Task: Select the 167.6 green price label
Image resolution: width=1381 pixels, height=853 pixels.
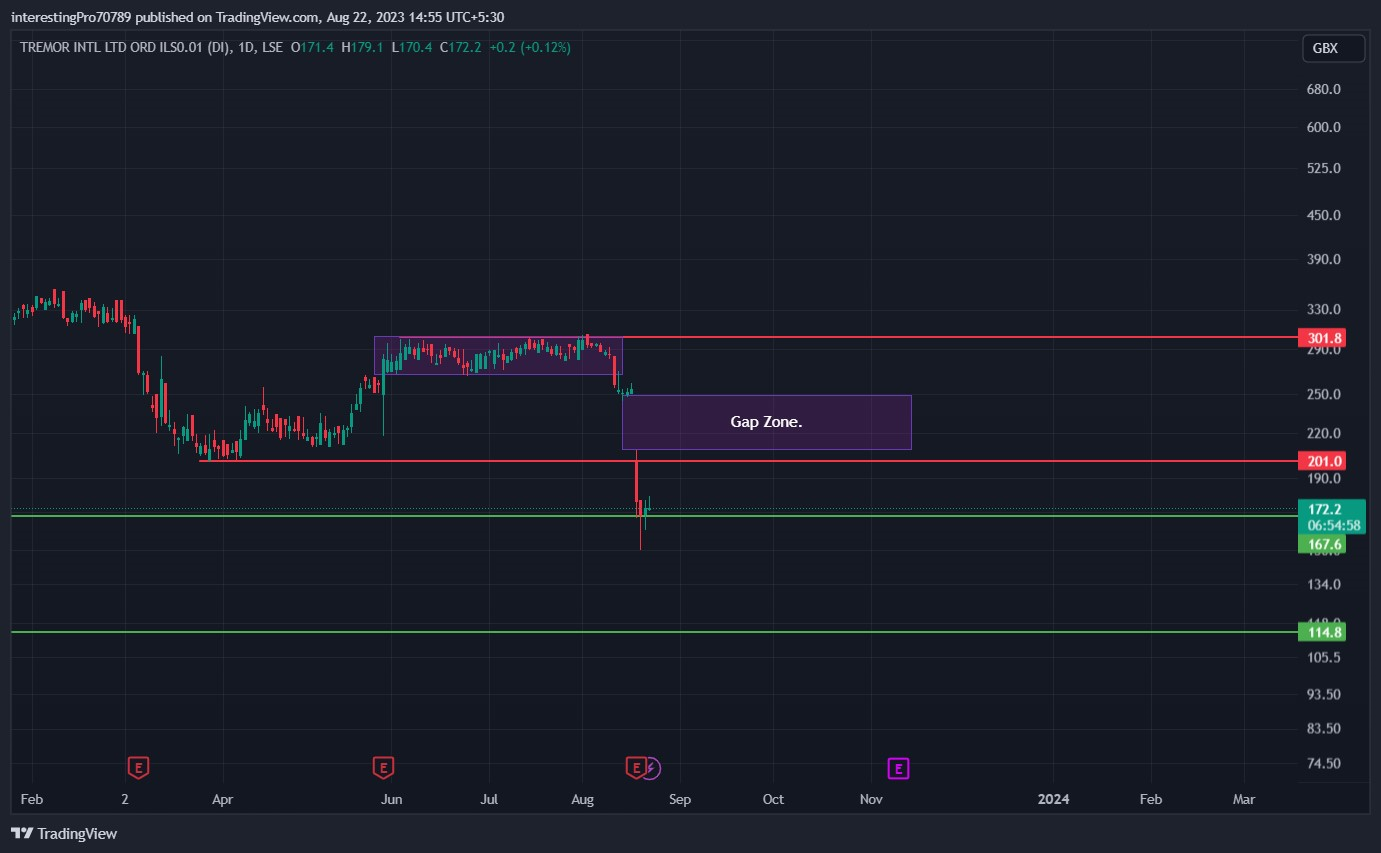Action: point(1321,545)
